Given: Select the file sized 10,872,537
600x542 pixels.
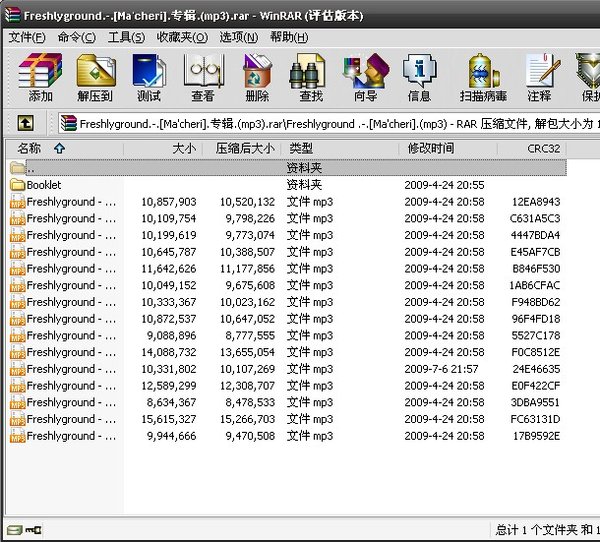Looking at the screenshot, I should pyautogui.click(x=286, y=319).
